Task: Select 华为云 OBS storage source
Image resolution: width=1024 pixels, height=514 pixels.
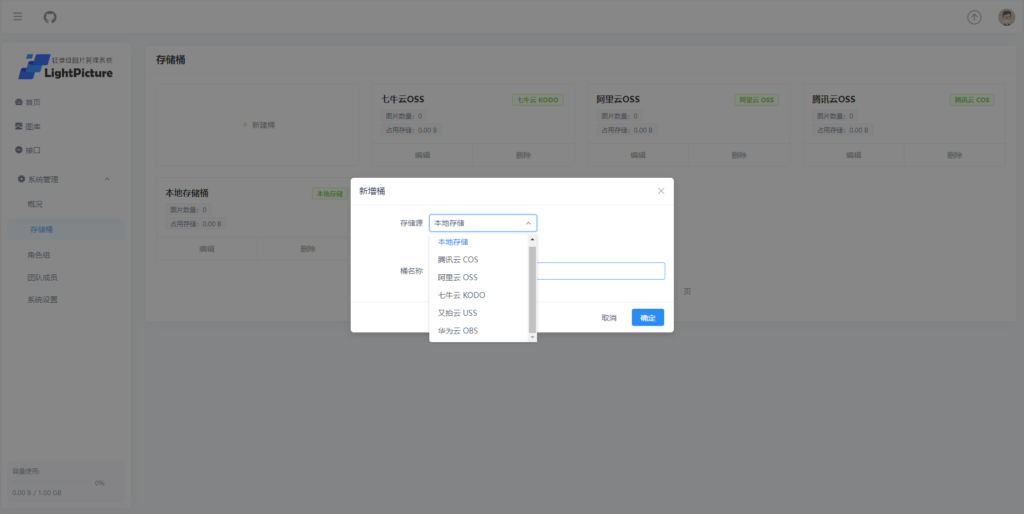Action: pos(458,331)
